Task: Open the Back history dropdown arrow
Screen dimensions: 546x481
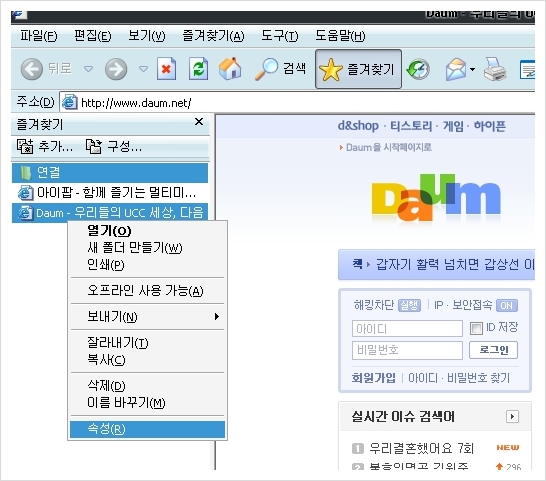Action: [89, 69]
